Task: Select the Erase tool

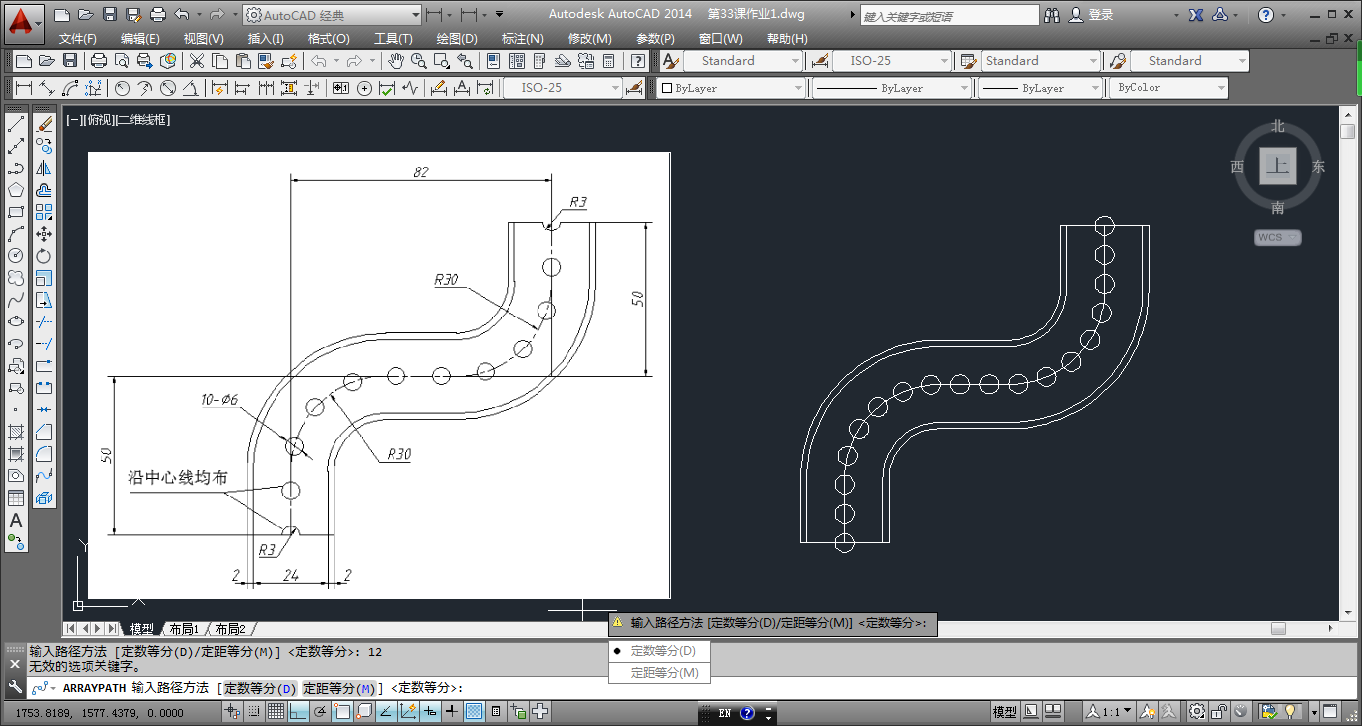Action: (44, 124)
